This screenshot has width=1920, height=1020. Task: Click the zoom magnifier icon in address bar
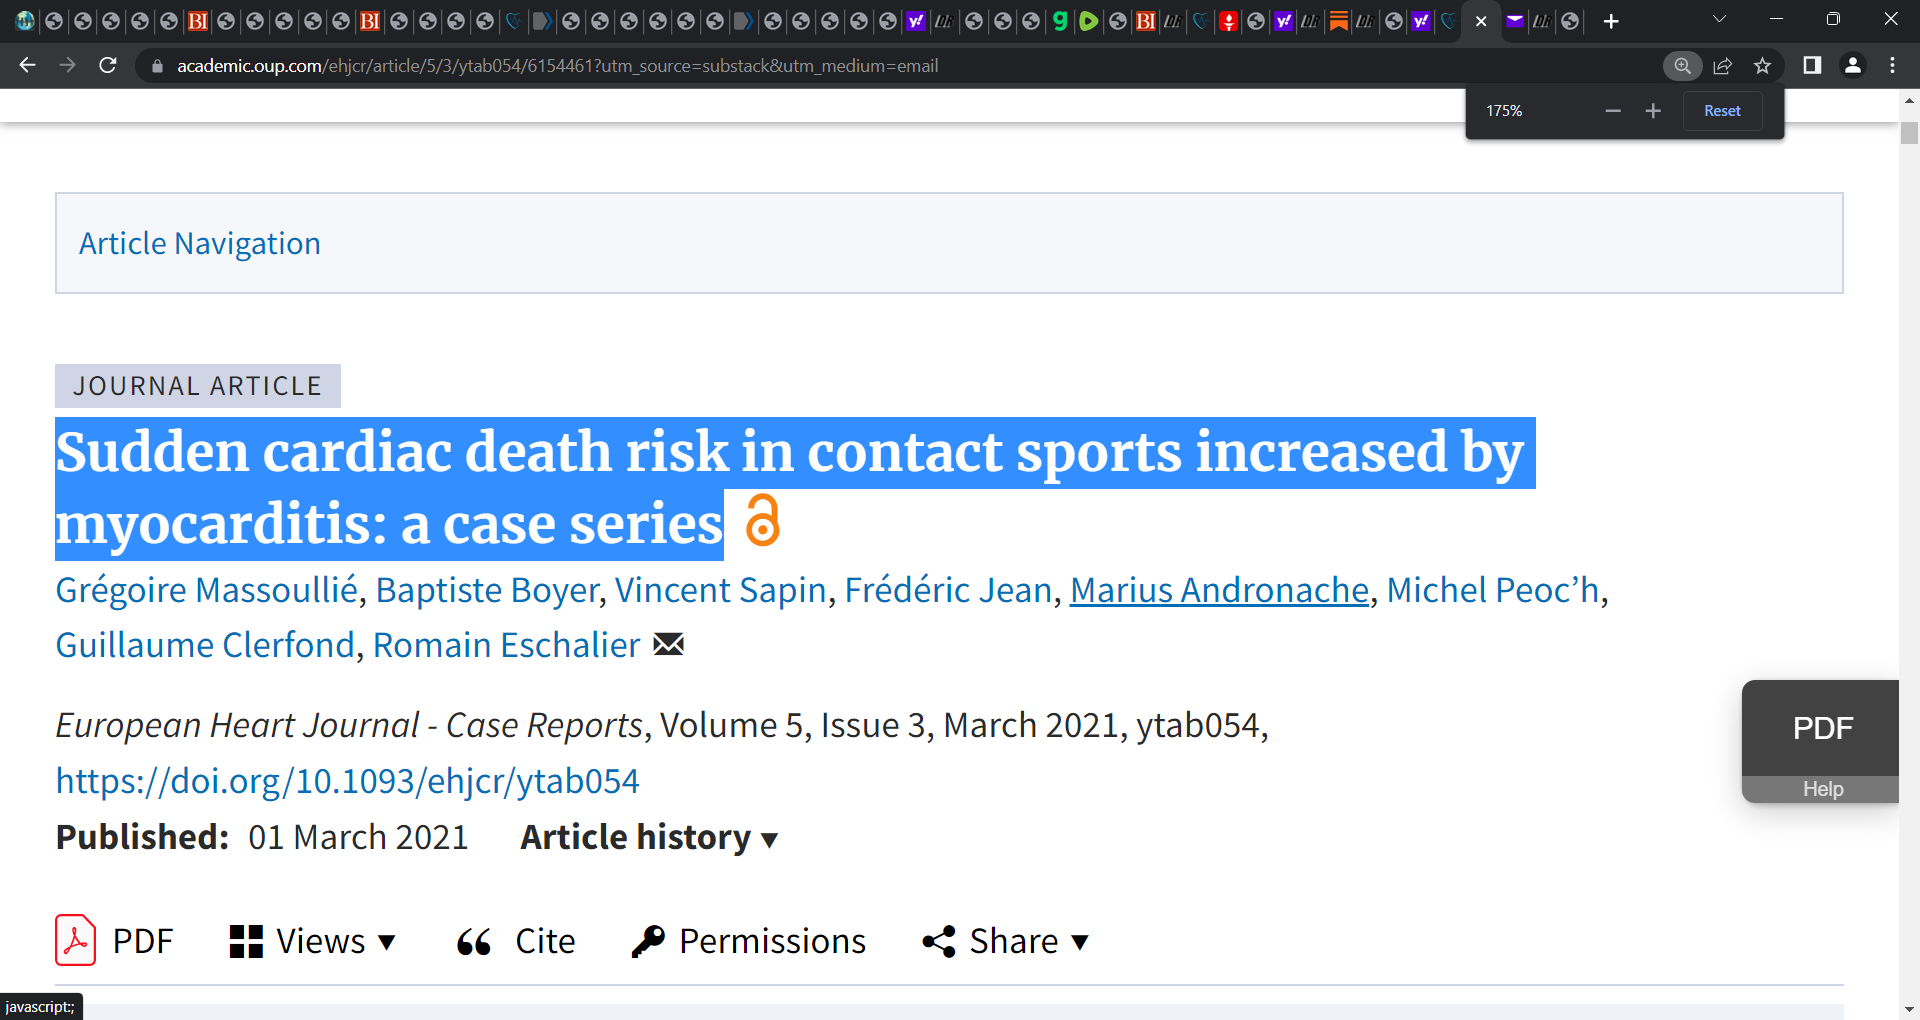[x=1683, y=66]
